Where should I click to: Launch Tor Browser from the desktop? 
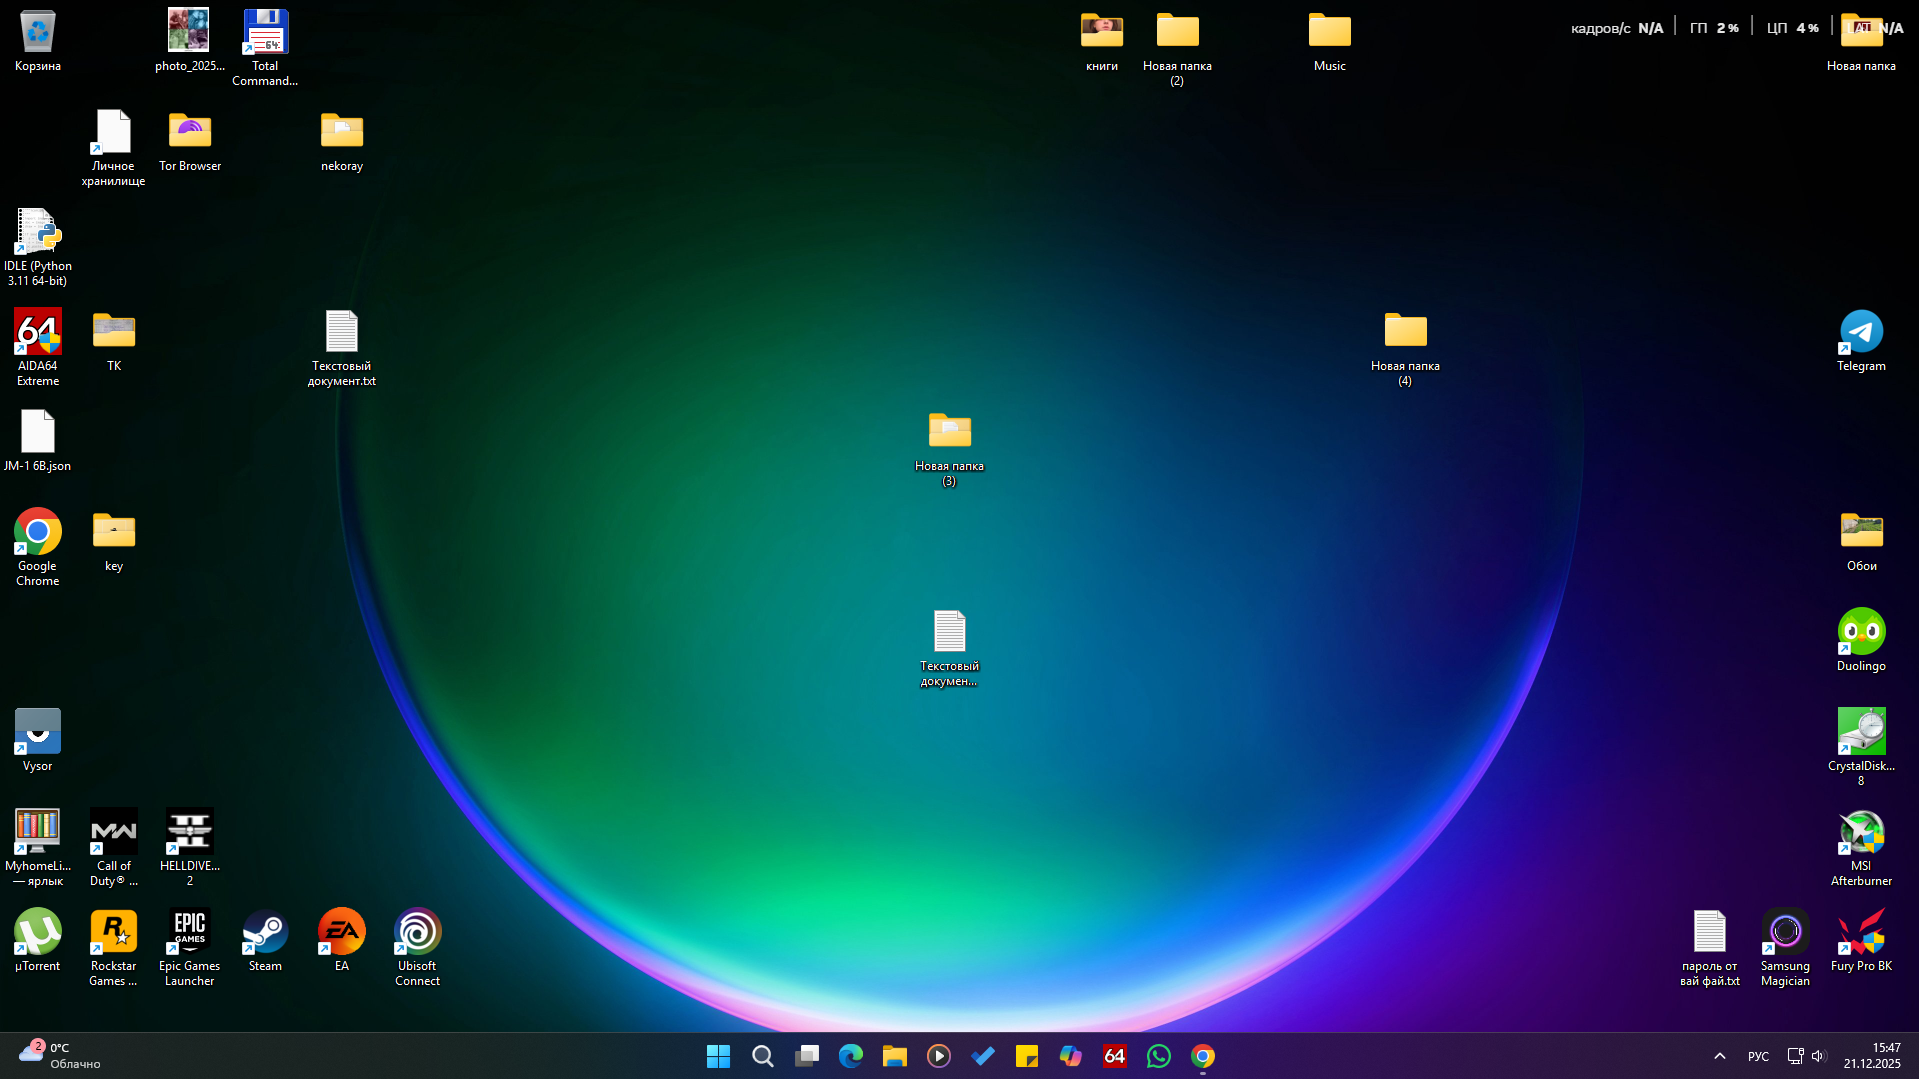pos(189,141)
